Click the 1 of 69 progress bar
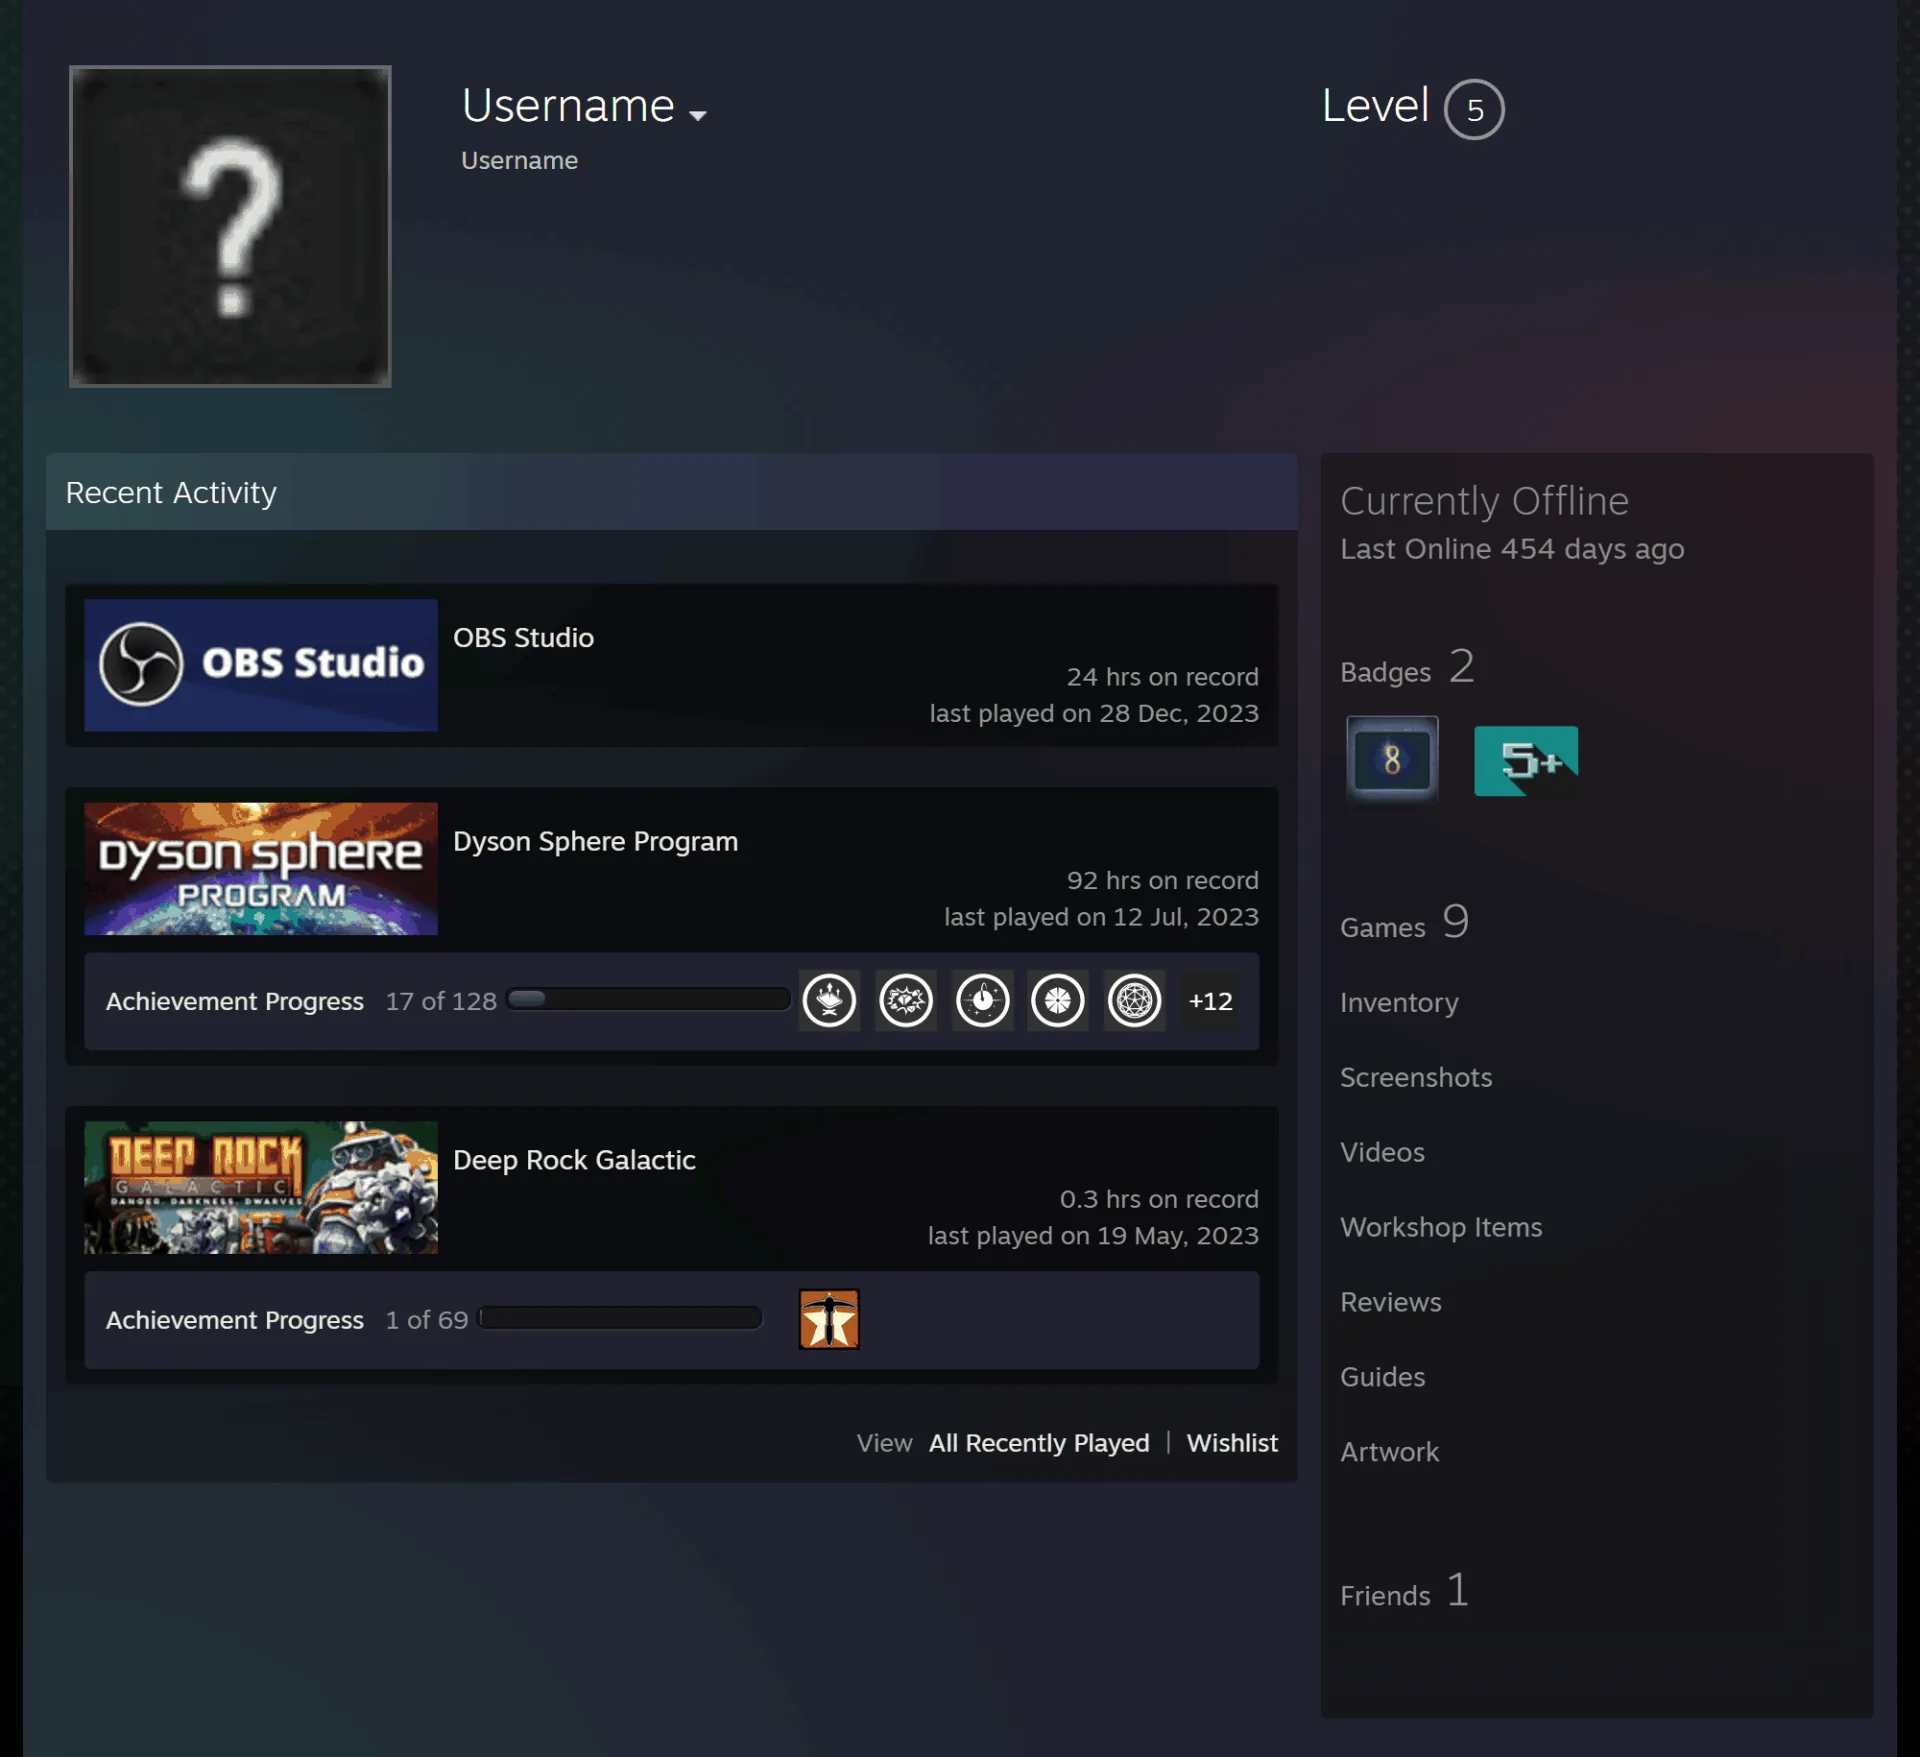Screen dimensions: 1920x1757 click(621, 1318)
